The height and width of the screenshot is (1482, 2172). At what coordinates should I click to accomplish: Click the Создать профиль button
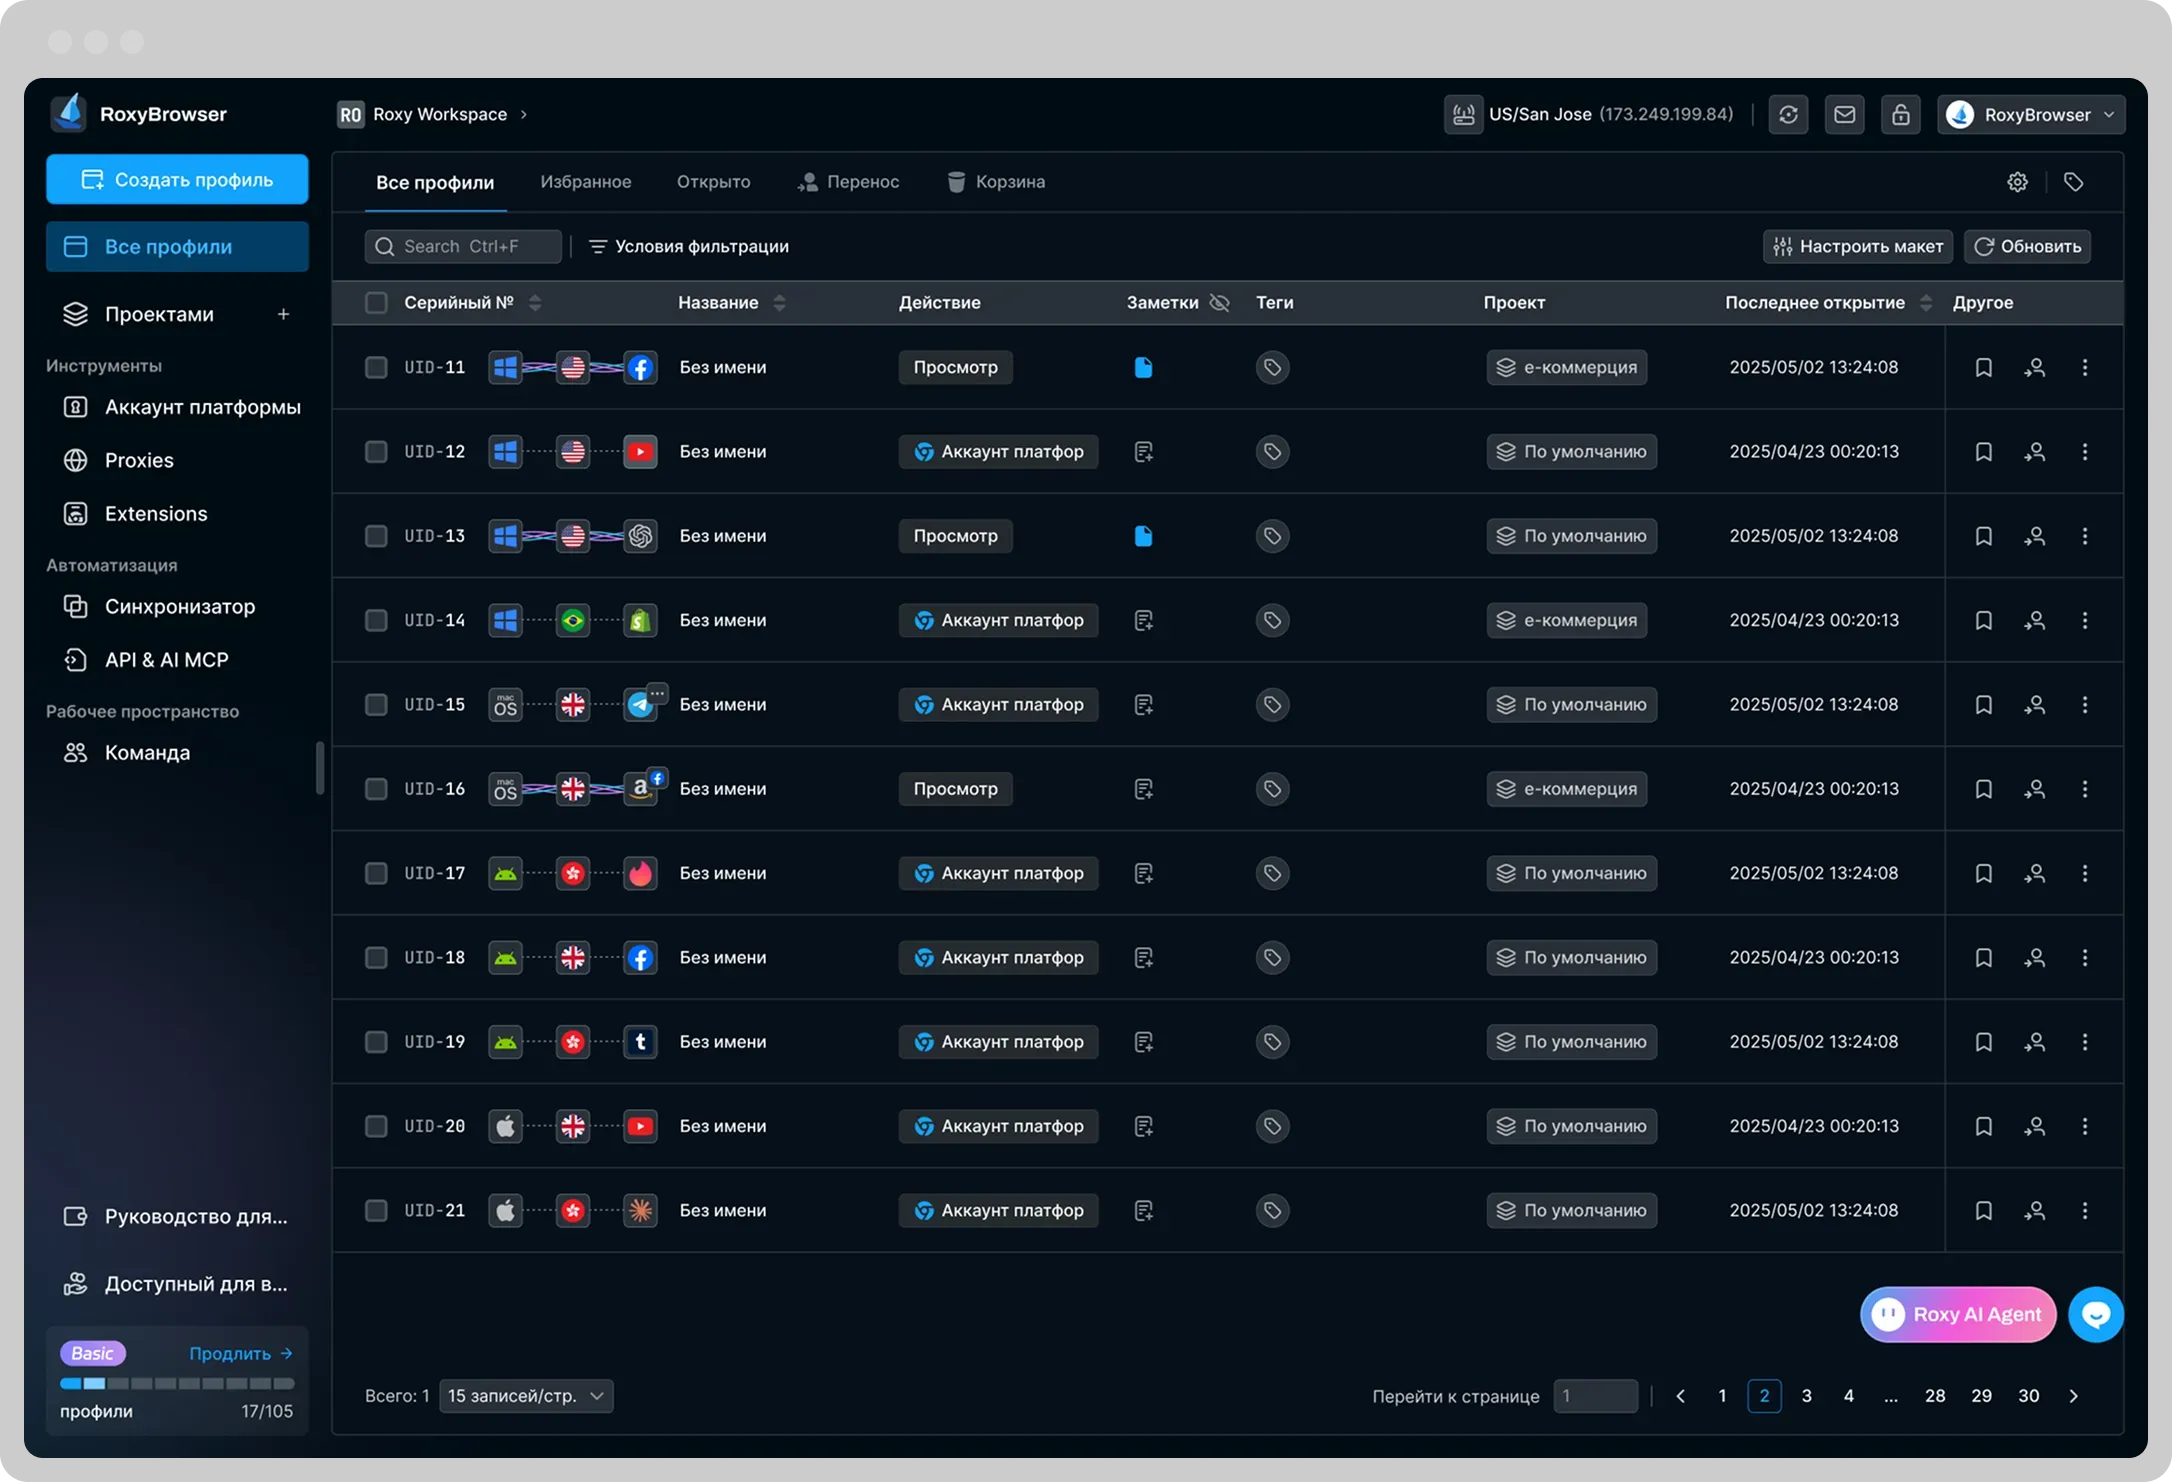(177, 180)
